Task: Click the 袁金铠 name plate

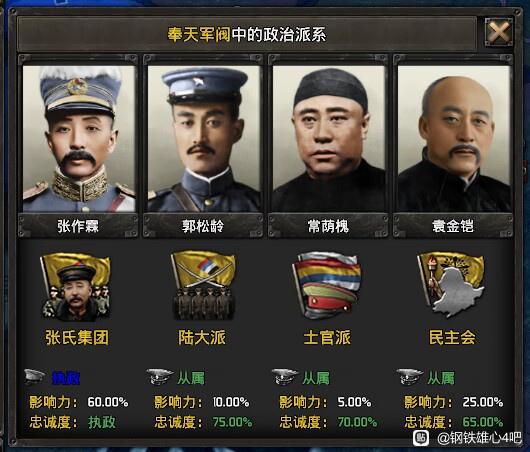Action: (x=453, y=226)
